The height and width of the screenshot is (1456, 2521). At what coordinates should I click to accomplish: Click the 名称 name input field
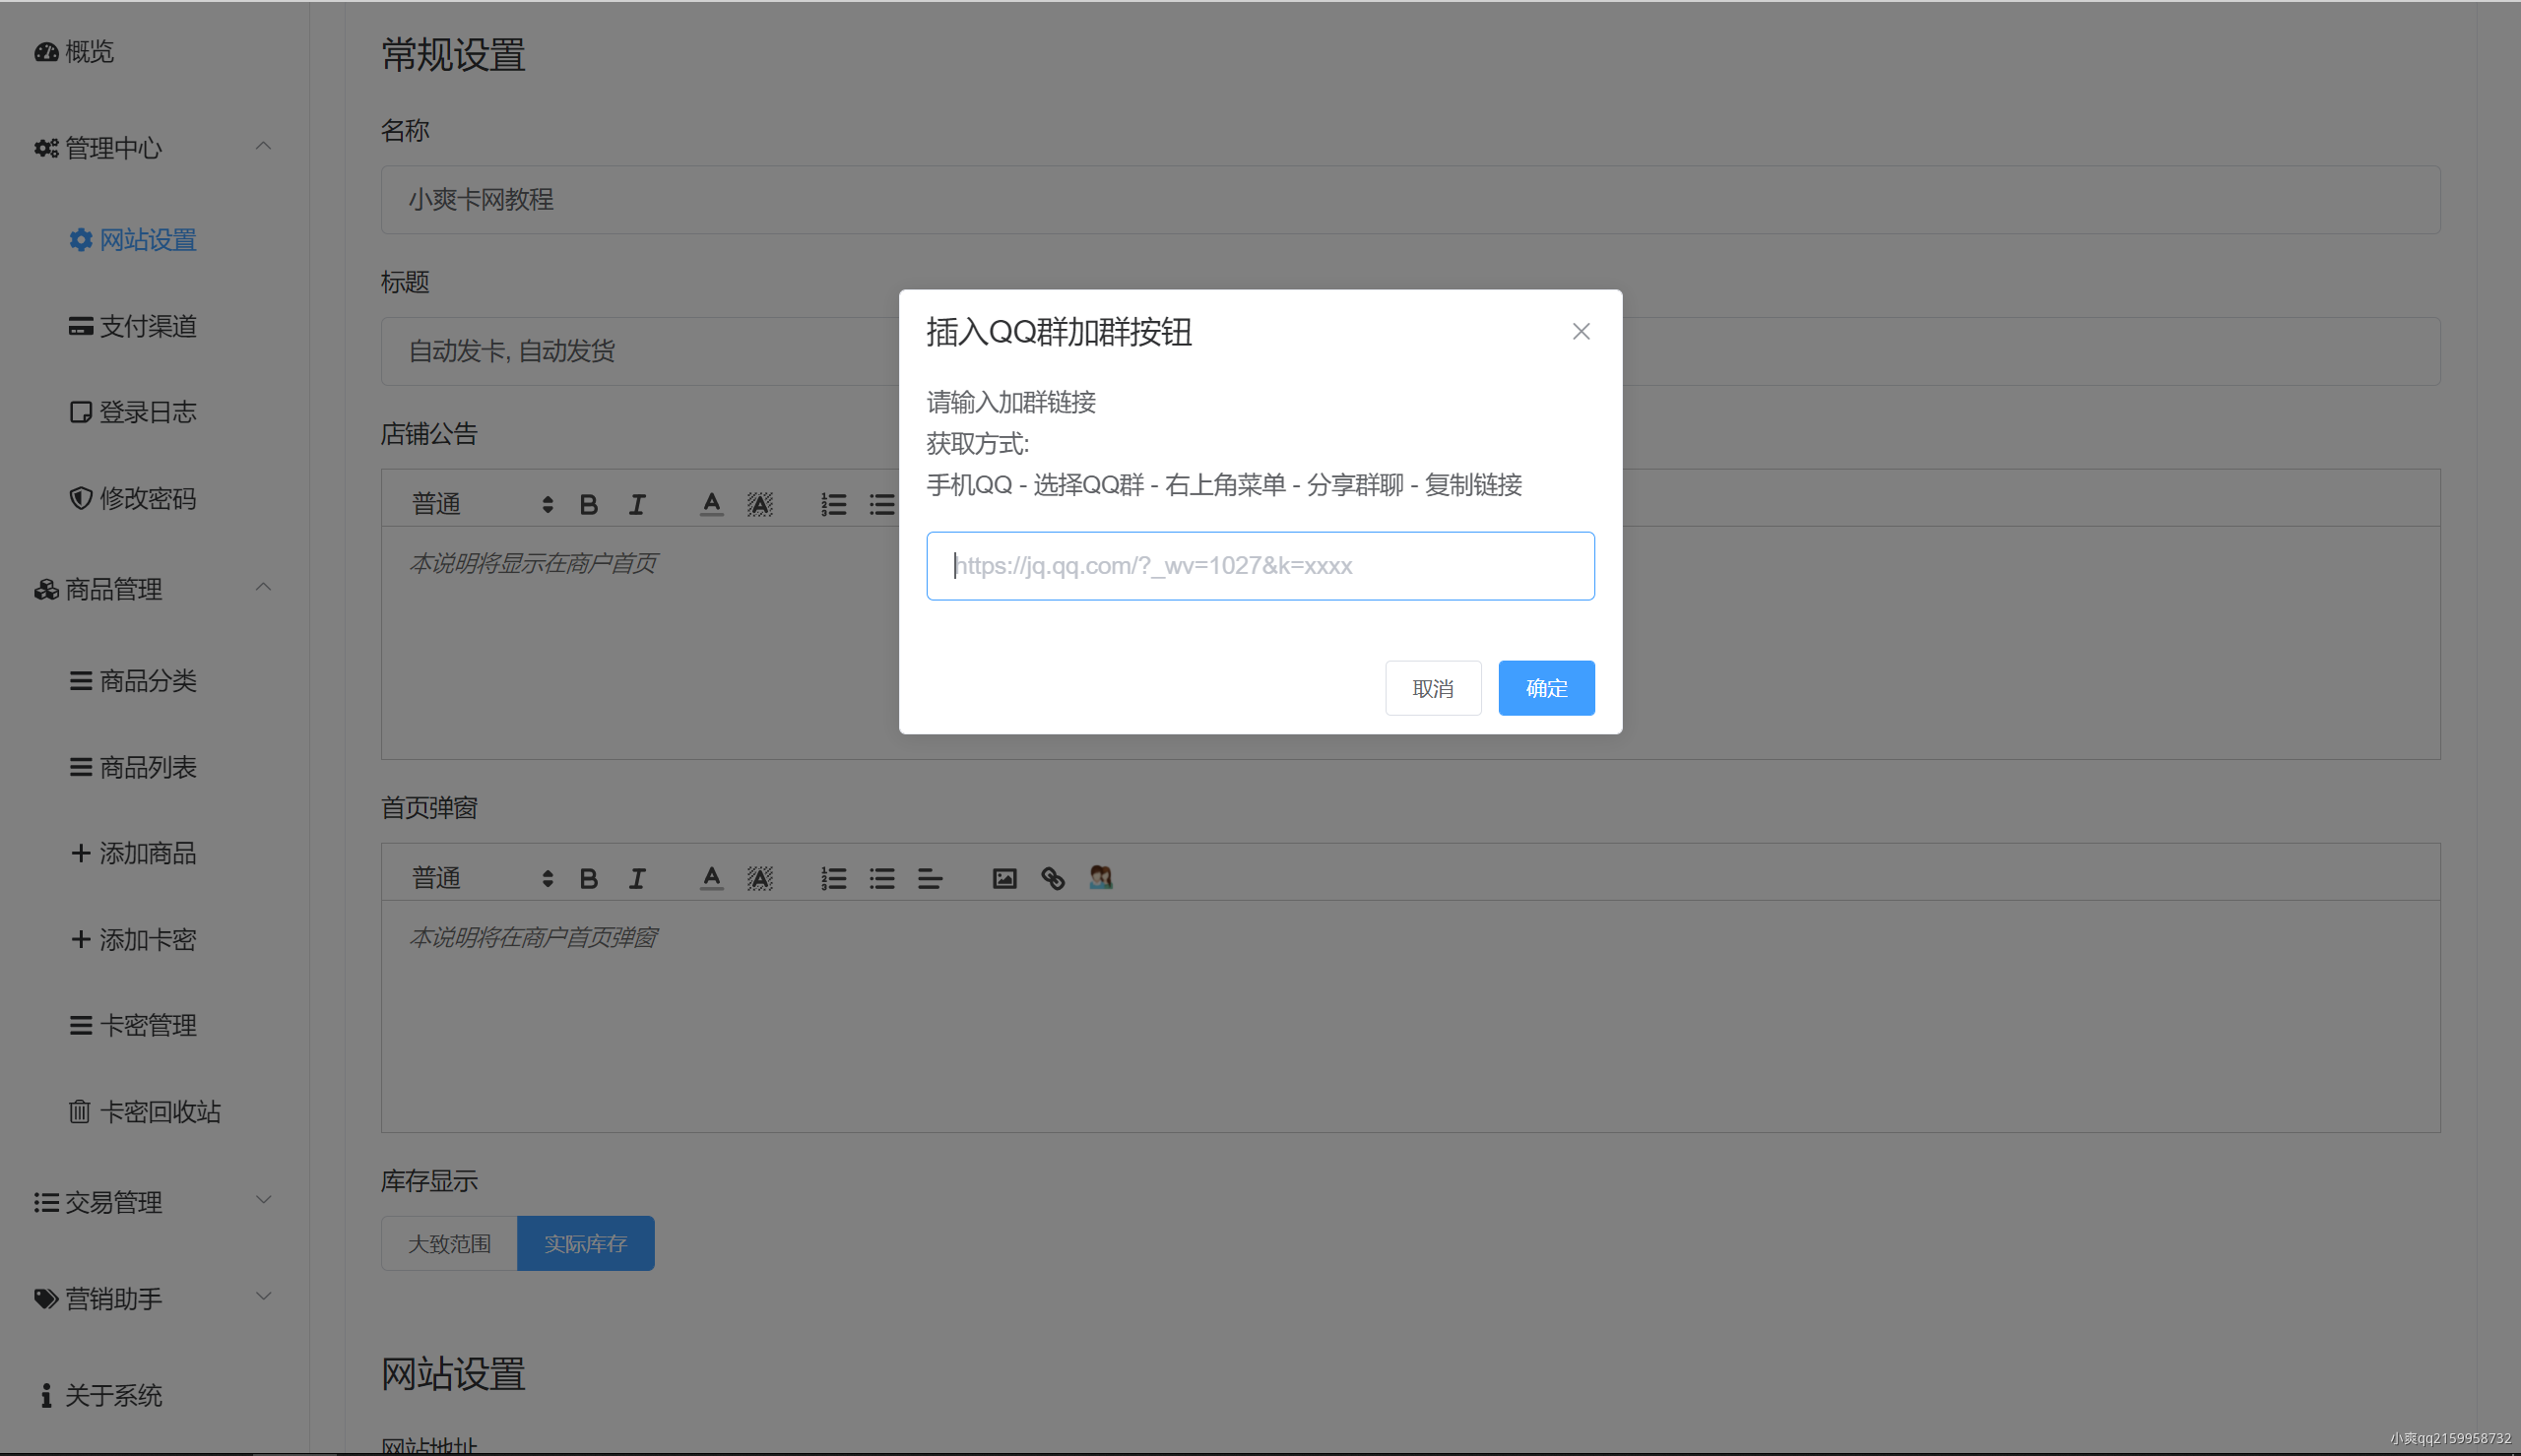[x=1410, y=200]
